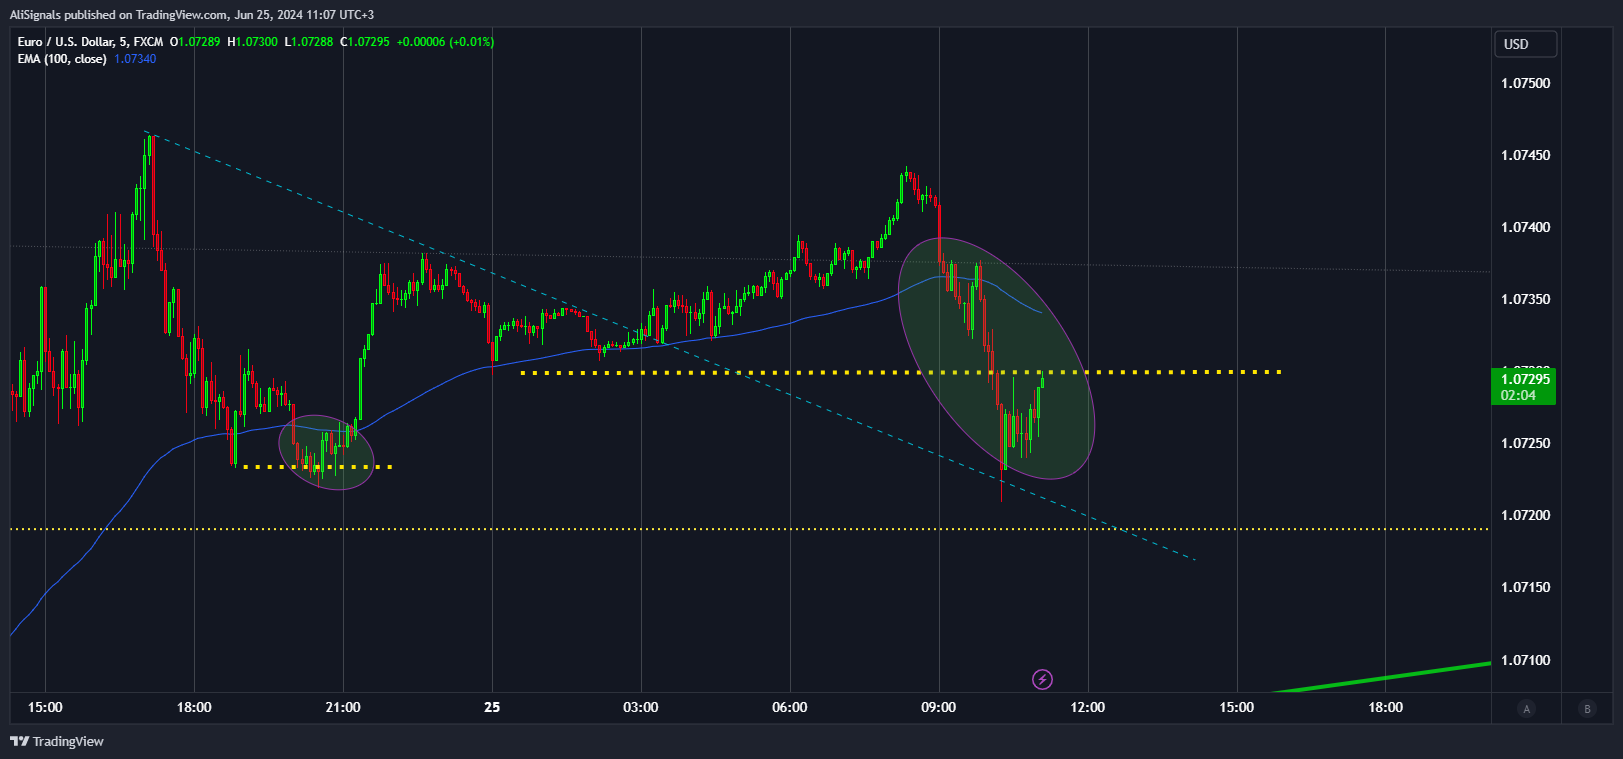Click the 12:00 time axis label

click(1088, 707)
